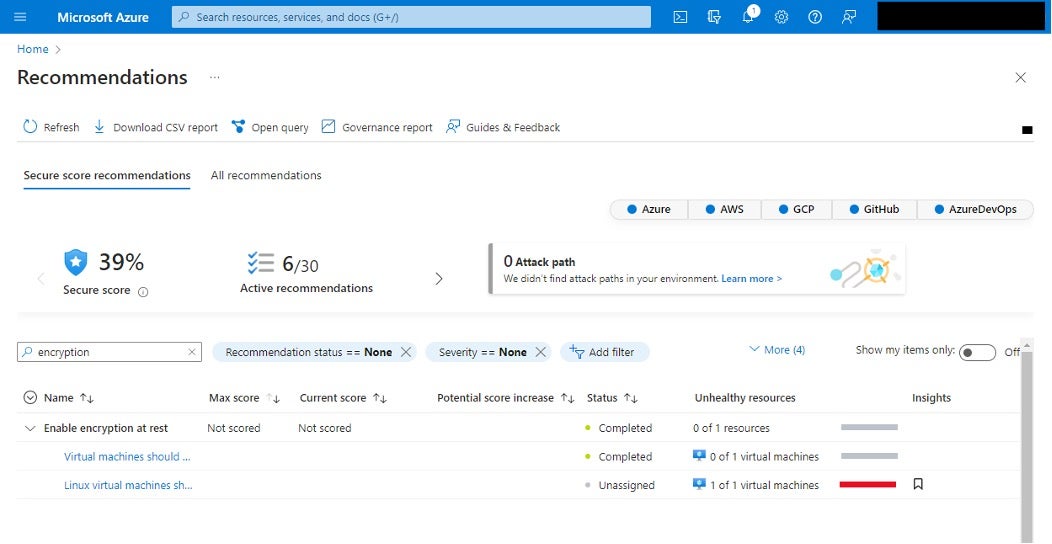This screenshot has width=1052, height=544.
Task: Expand all via the Name column chevron circle
Action: coord(30,398)
